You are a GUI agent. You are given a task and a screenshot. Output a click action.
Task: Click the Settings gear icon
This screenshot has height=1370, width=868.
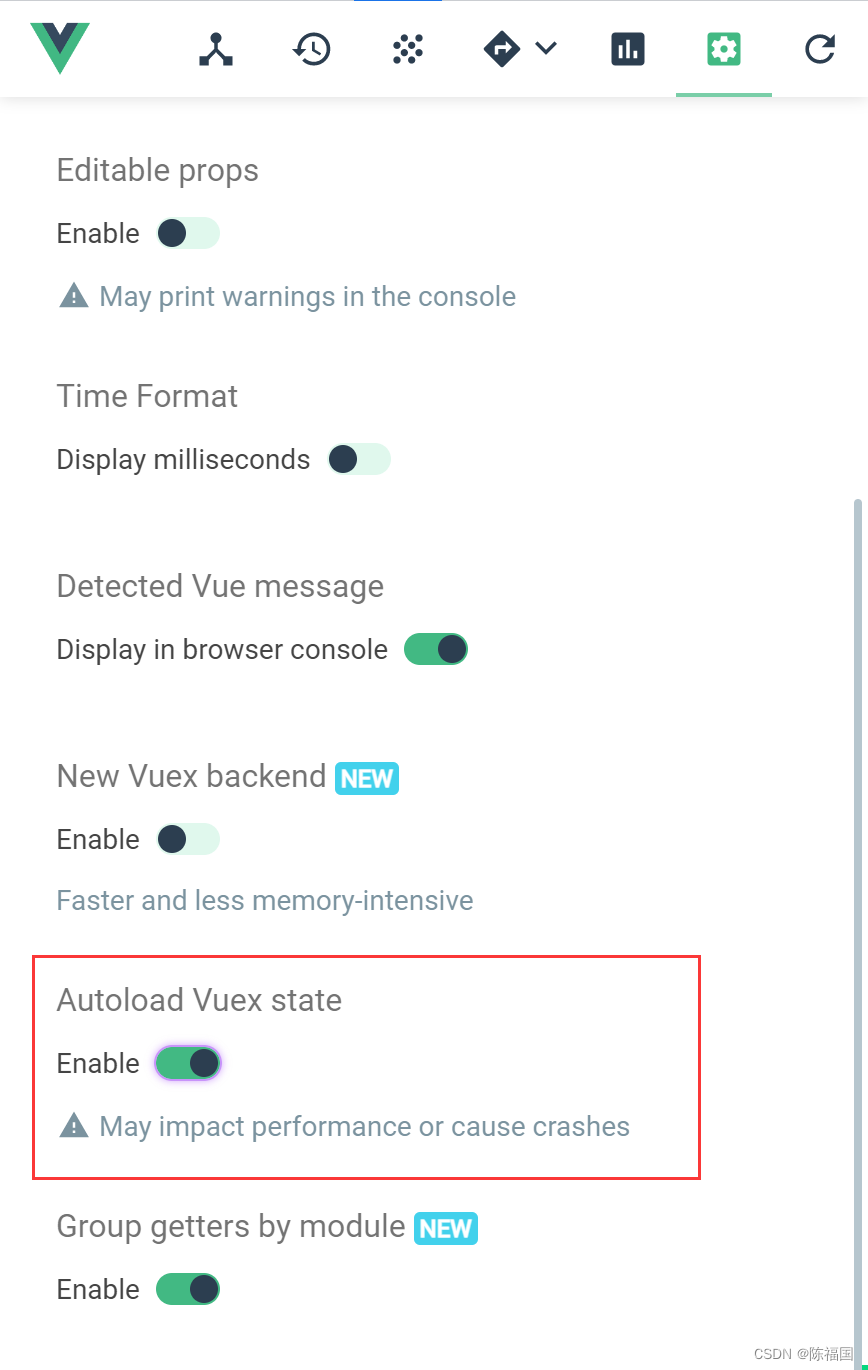[723, 48]
